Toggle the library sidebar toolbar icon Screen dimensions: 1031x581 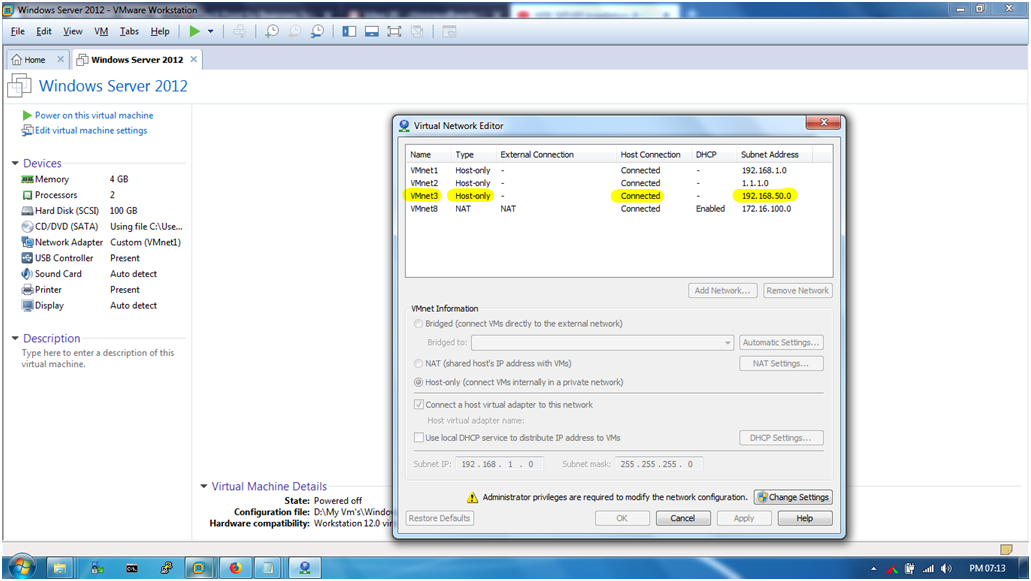pos(349,31)
